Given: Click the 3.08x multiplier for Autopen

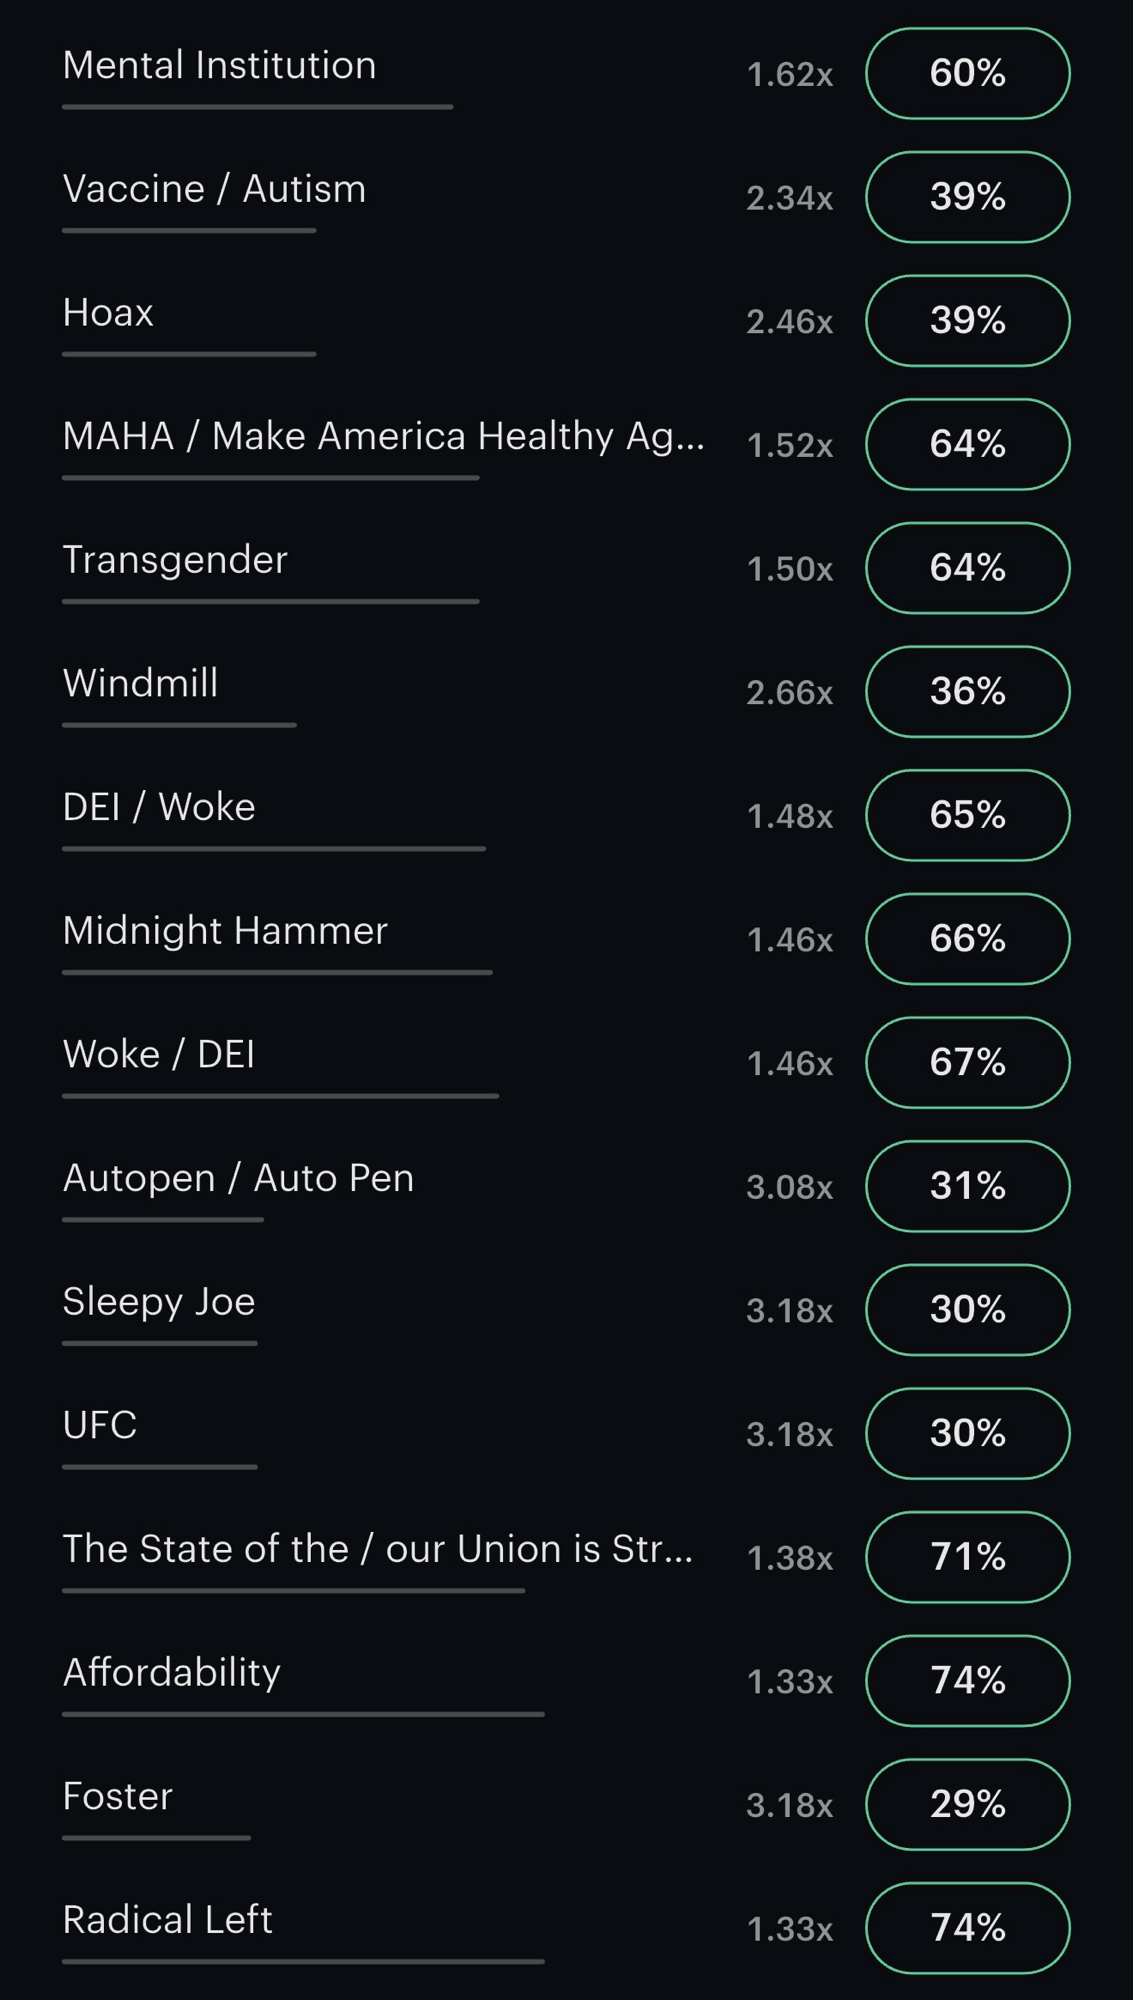Looking at the screenshot, I should 789,1187.
